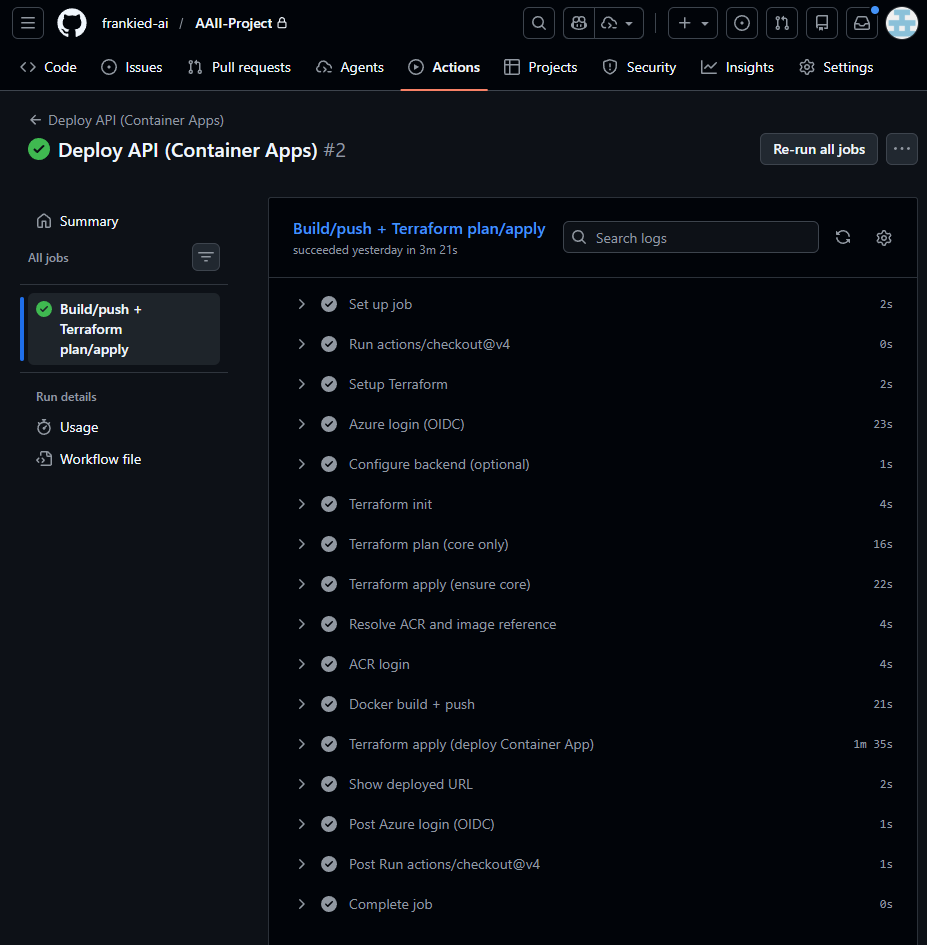This screenshot has height=945, width=927.
Task: Click the Re-run all jobs button
Action: pos(818,148)
